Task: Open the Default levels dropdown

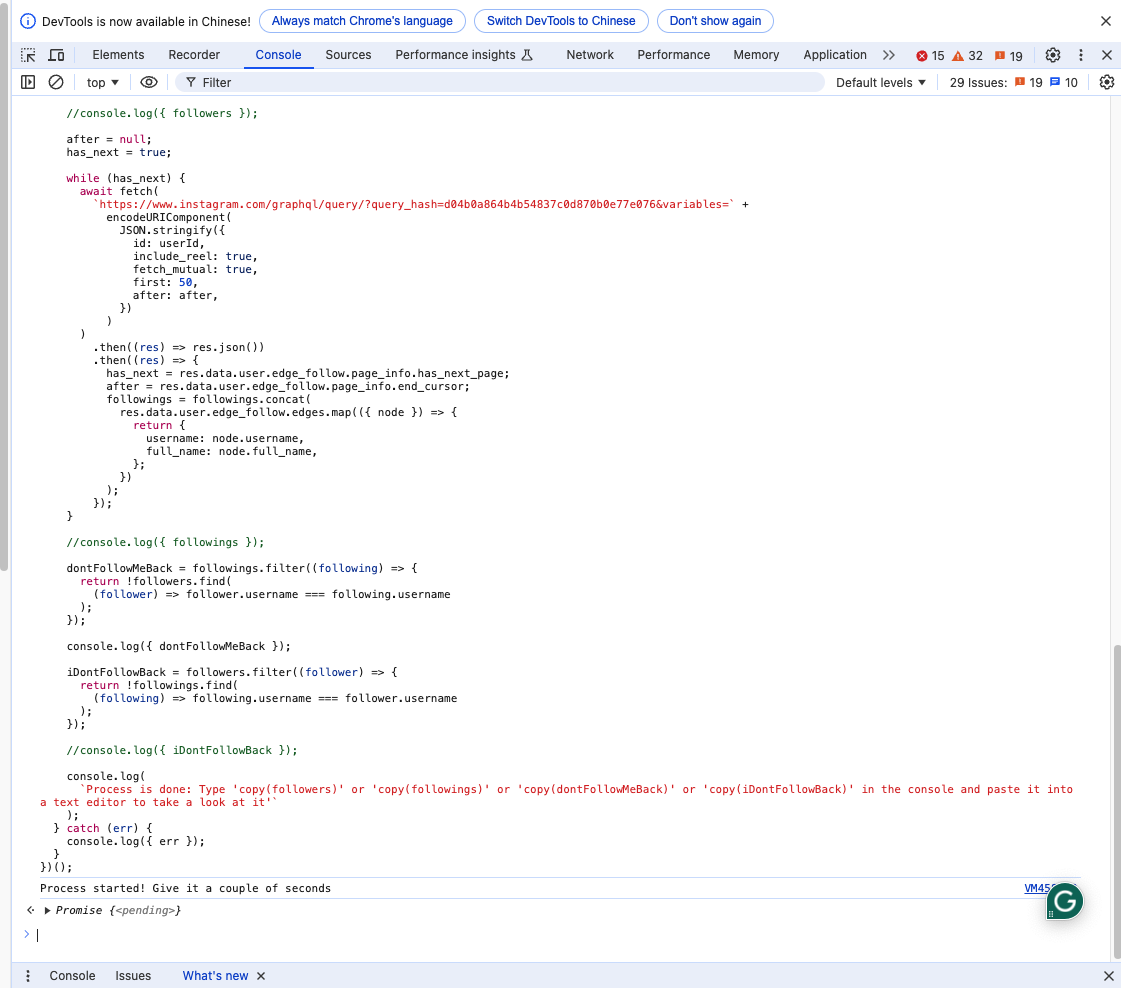Action: click(879, 82)
